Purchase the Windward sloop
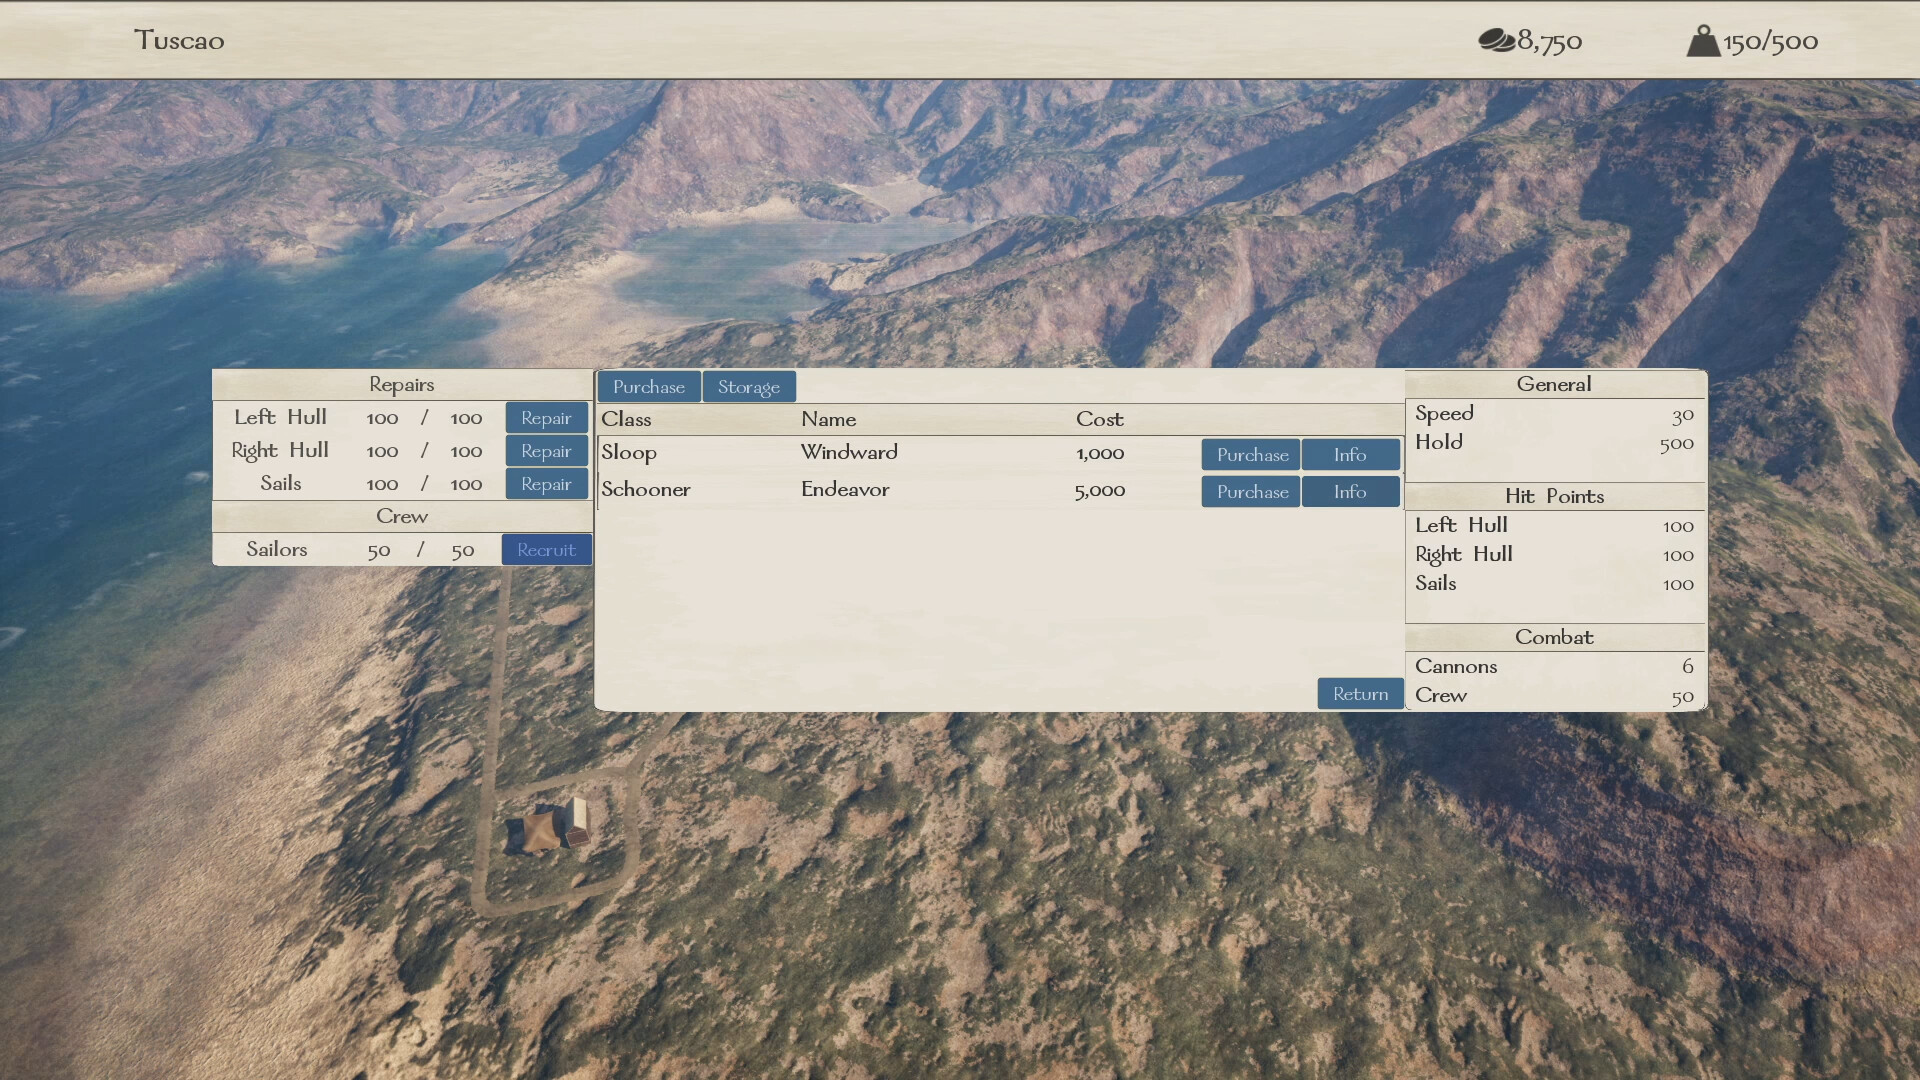 click(x=1251, y=455)
